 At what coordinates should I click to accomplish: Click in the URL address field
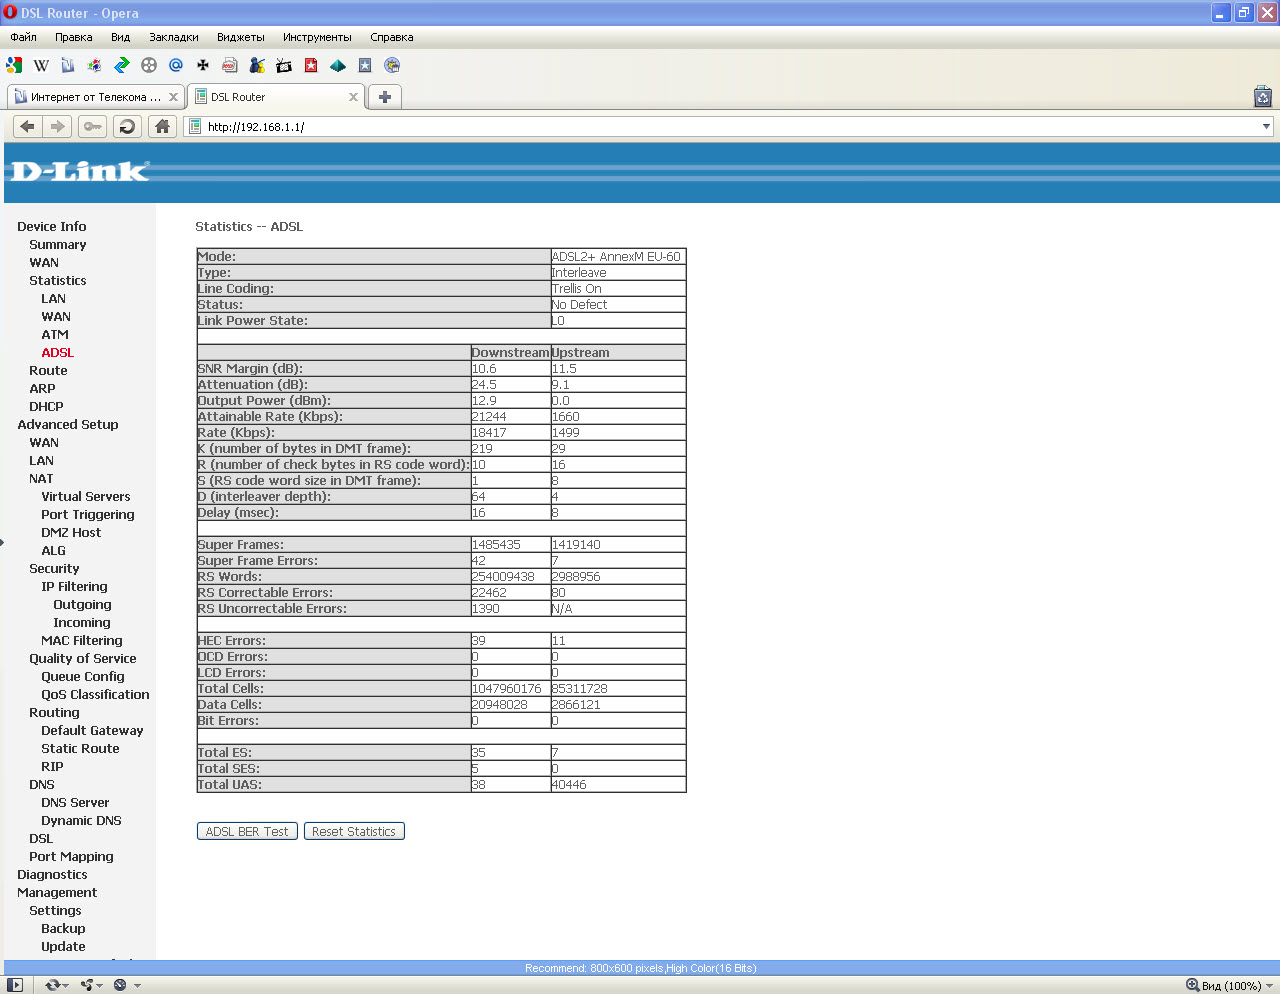(x=700, y=127)
